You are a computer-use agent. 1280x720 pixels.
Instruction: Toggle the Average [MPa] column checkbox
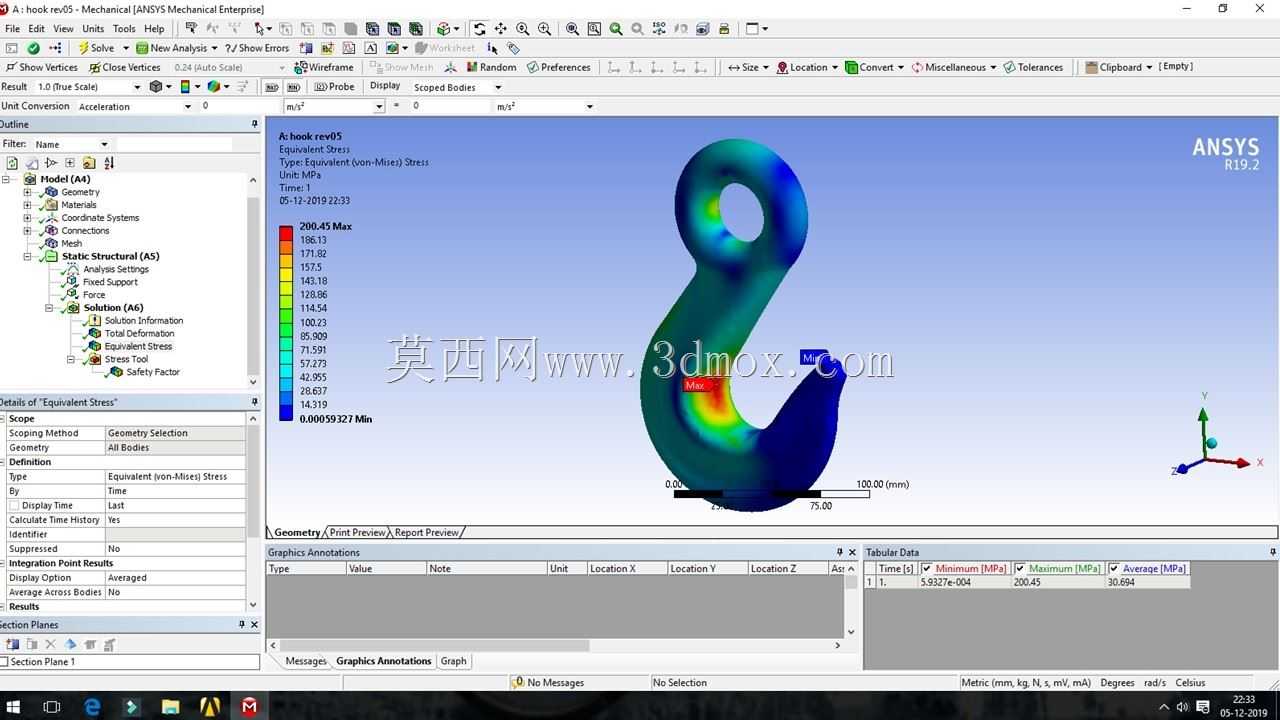click(1114, 568)
